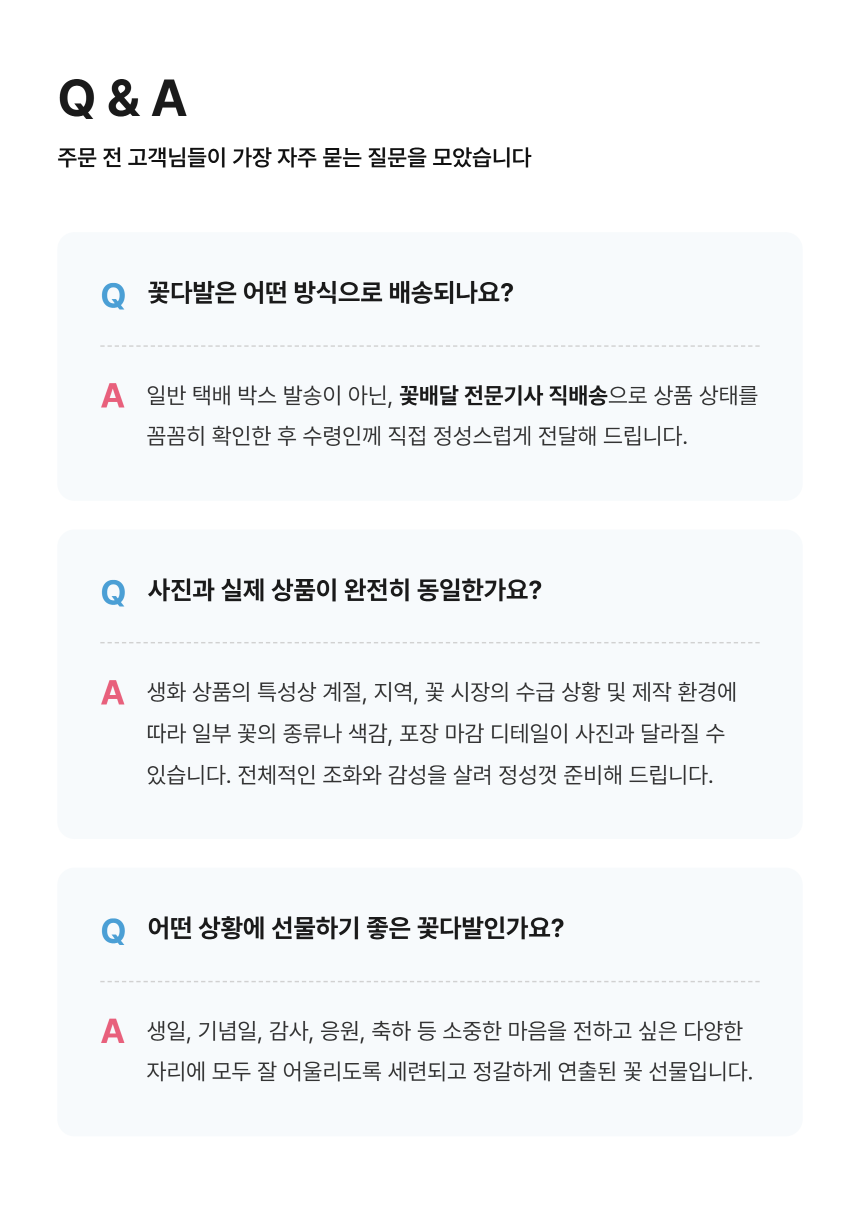This screenshot has height=1208, width=860.
Task: Click the Q & A page heading
Action: [x=122, y=99]
